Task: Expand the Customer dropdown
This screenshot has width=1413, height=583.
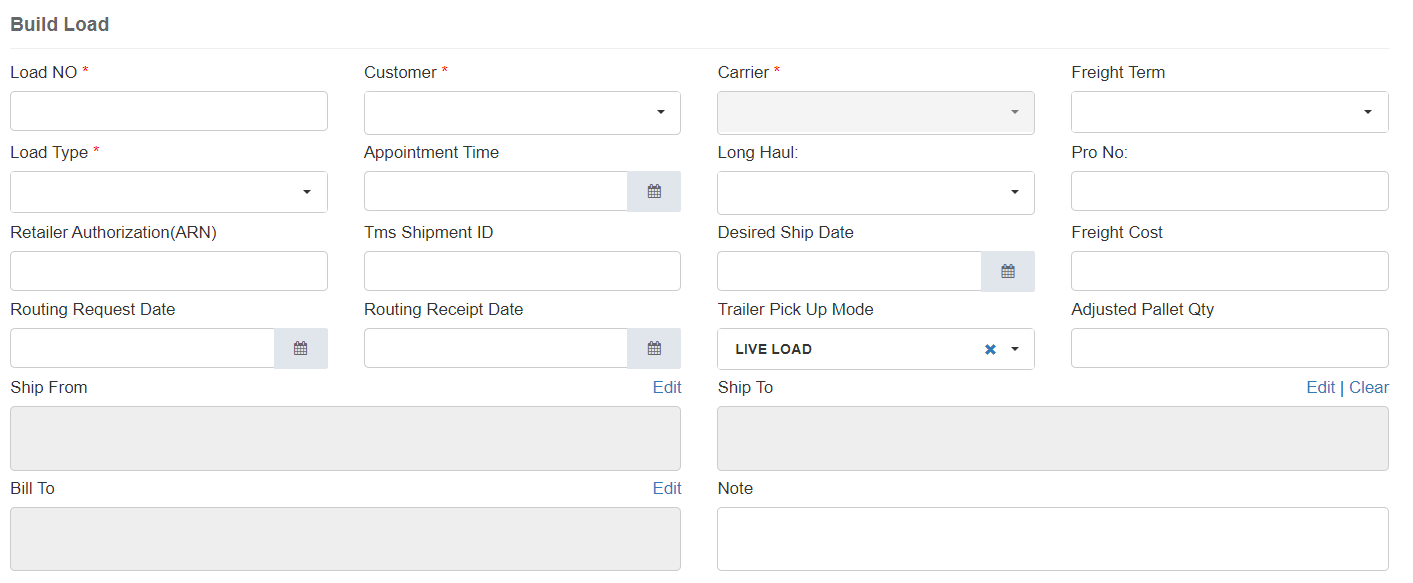Action: [x=660, y=112]
